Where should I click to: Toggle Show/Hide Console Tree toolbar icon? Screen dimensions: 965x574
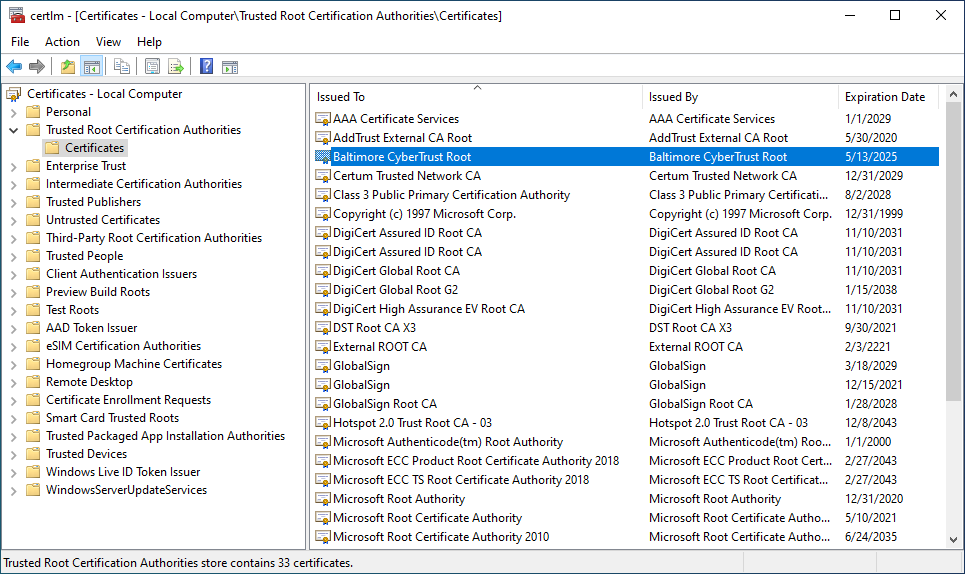[x=92, y=66]
